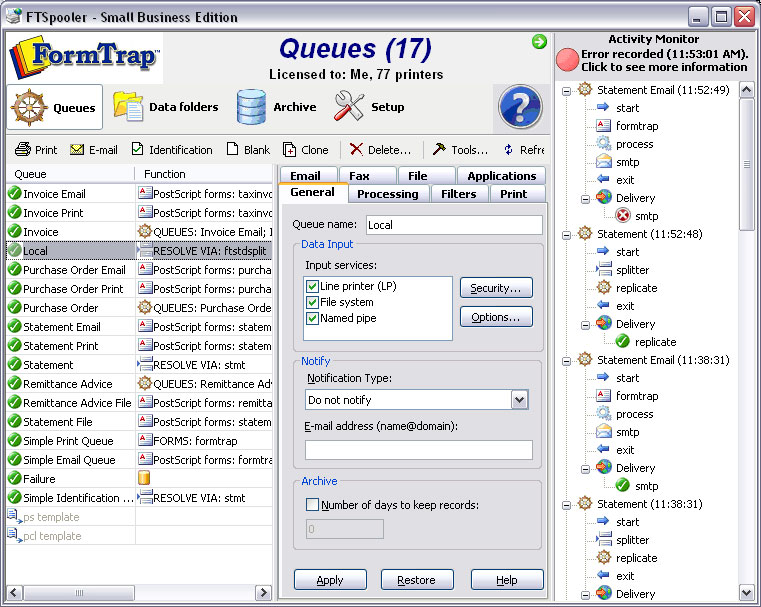Toggle the Named pipe checkbox
761x607 pixels.
312,319
